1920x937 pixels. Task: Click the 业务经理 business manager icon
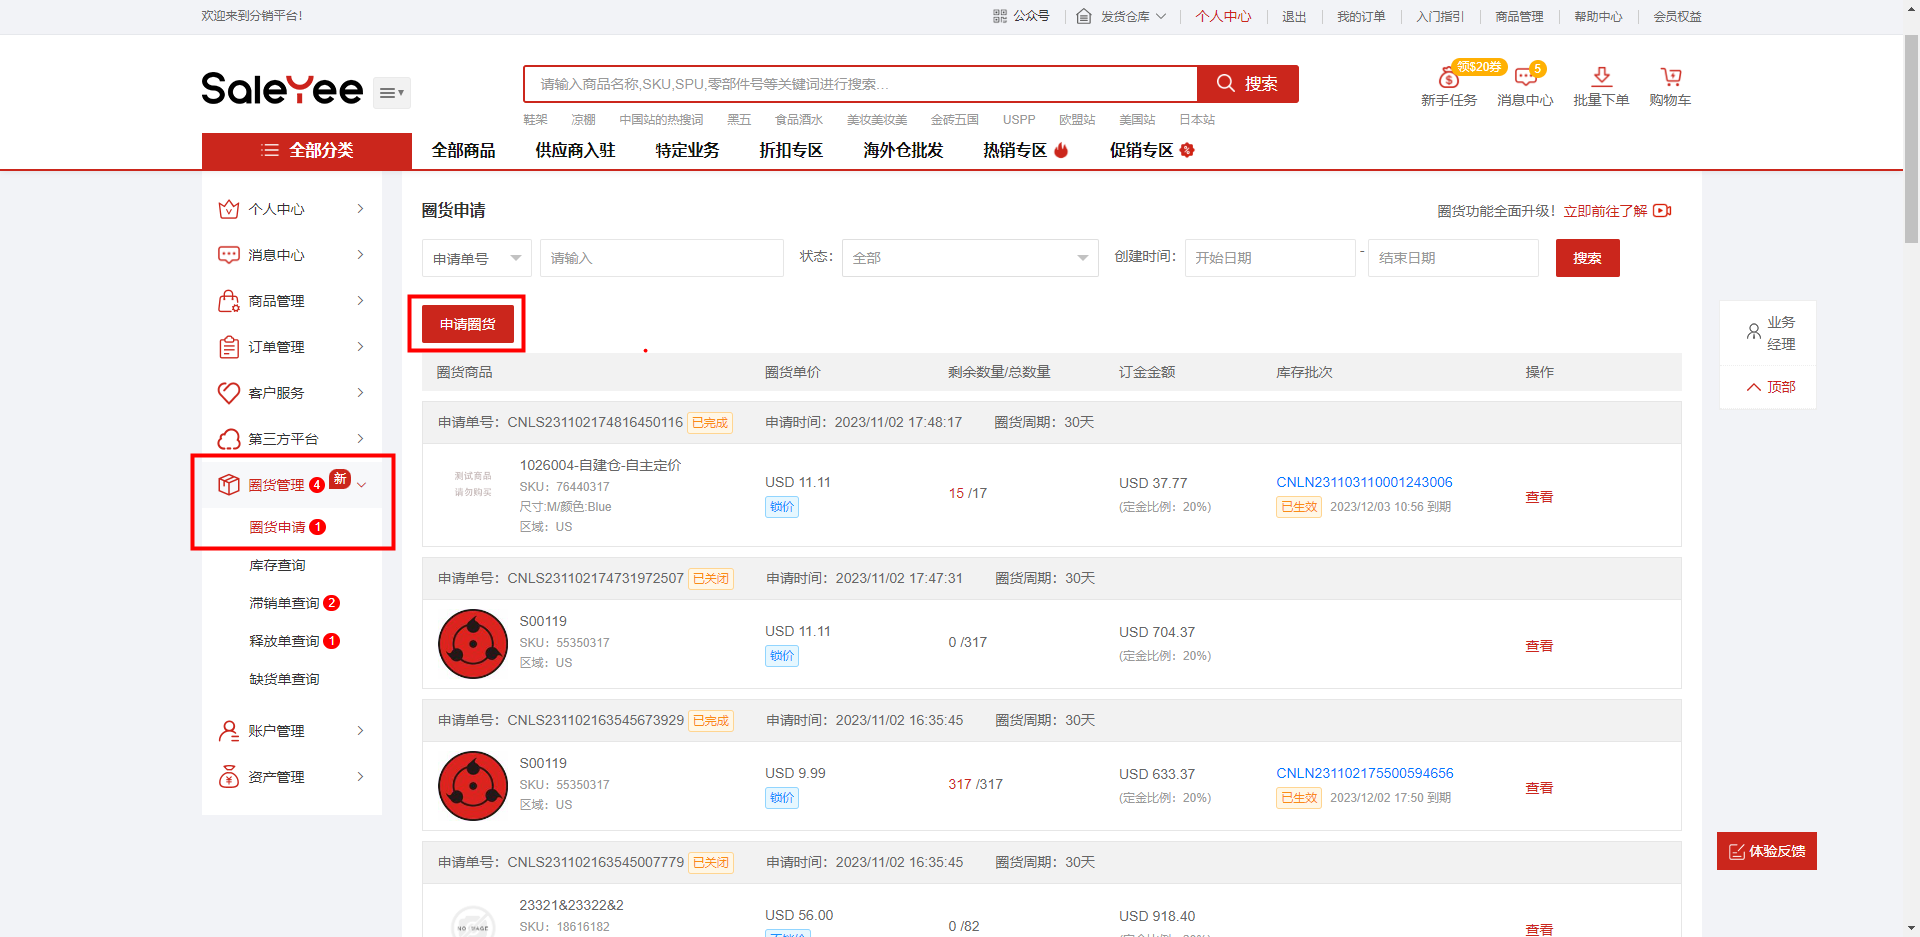point(1754,332)
